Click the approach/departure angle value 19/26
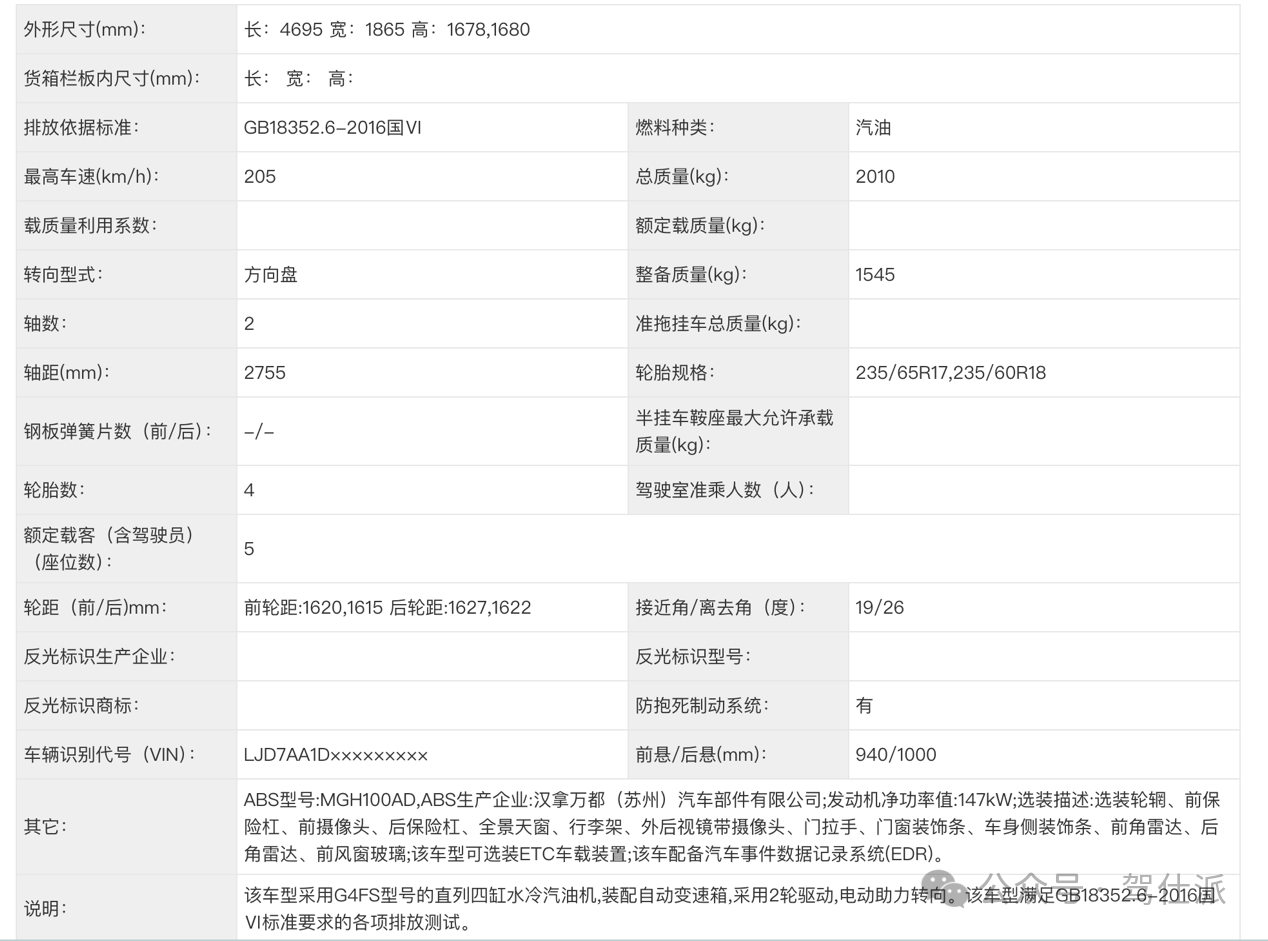1268x941 pixels. [x=880, y=607]
